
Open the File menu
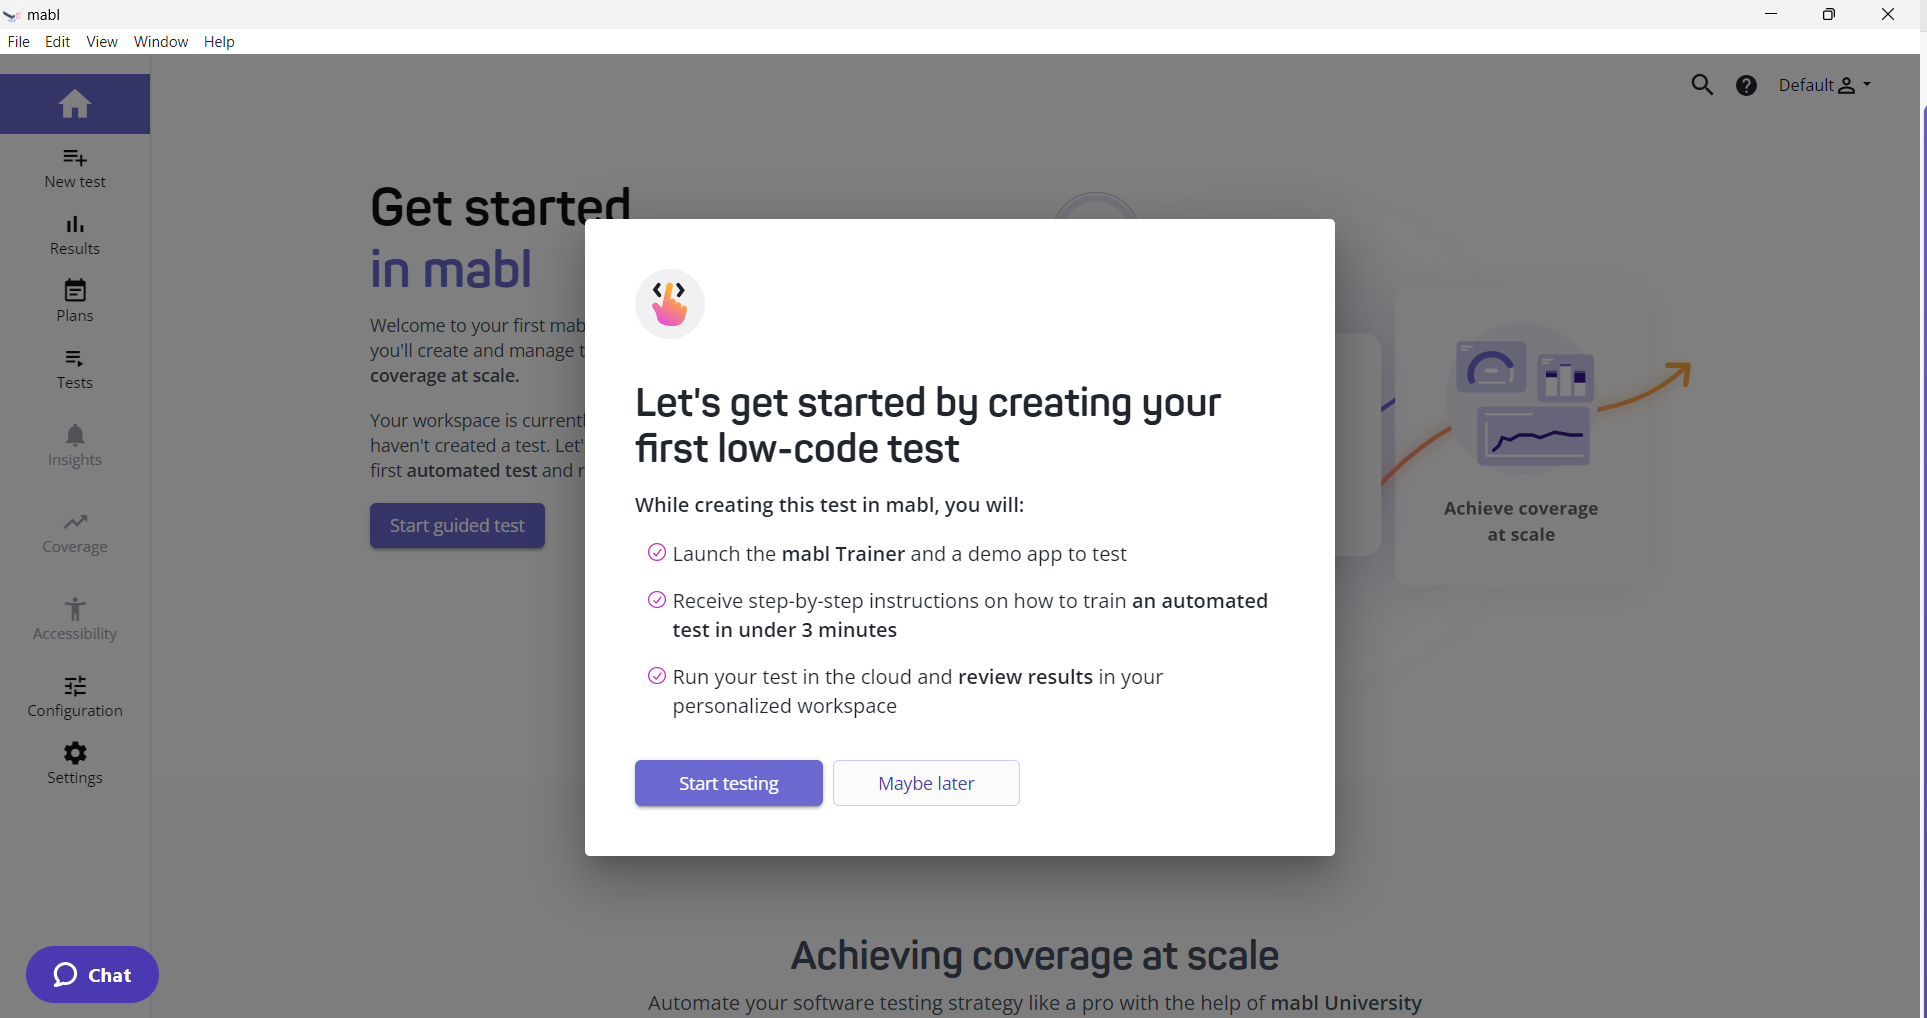click(18, 41)
